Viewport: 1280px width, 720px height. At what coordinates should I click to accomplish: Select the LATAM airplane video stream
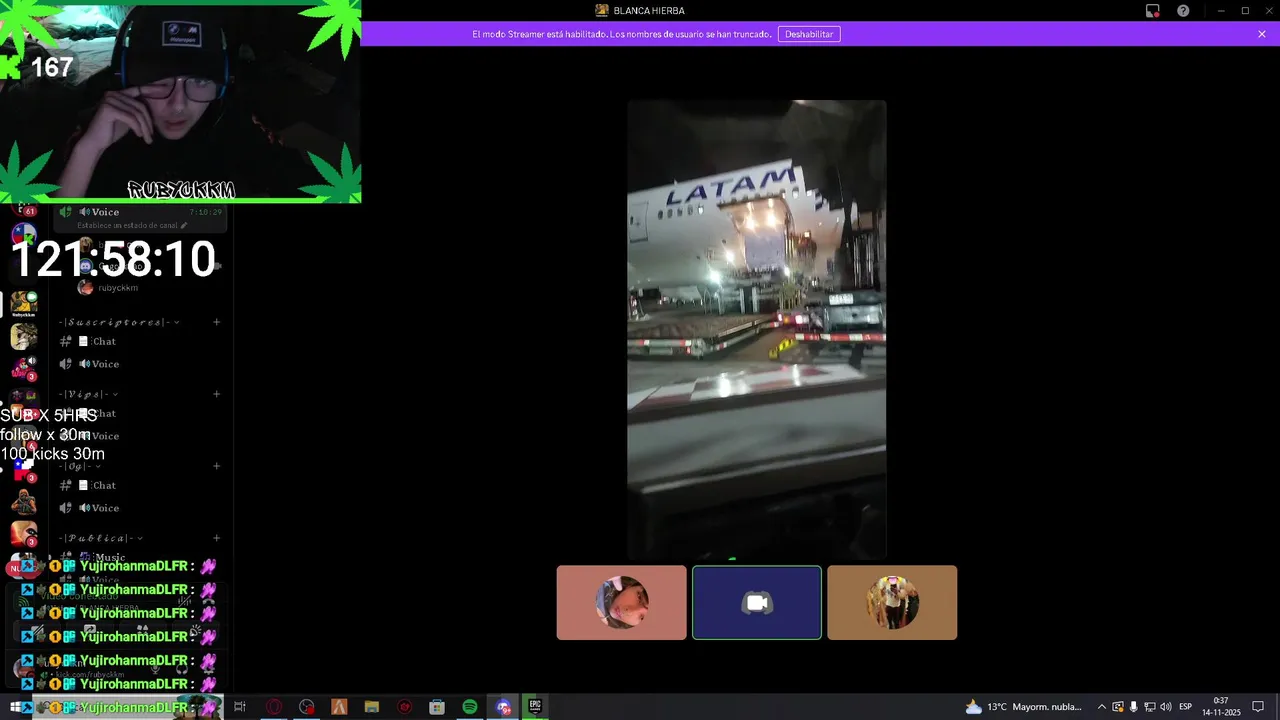(757, 329)
